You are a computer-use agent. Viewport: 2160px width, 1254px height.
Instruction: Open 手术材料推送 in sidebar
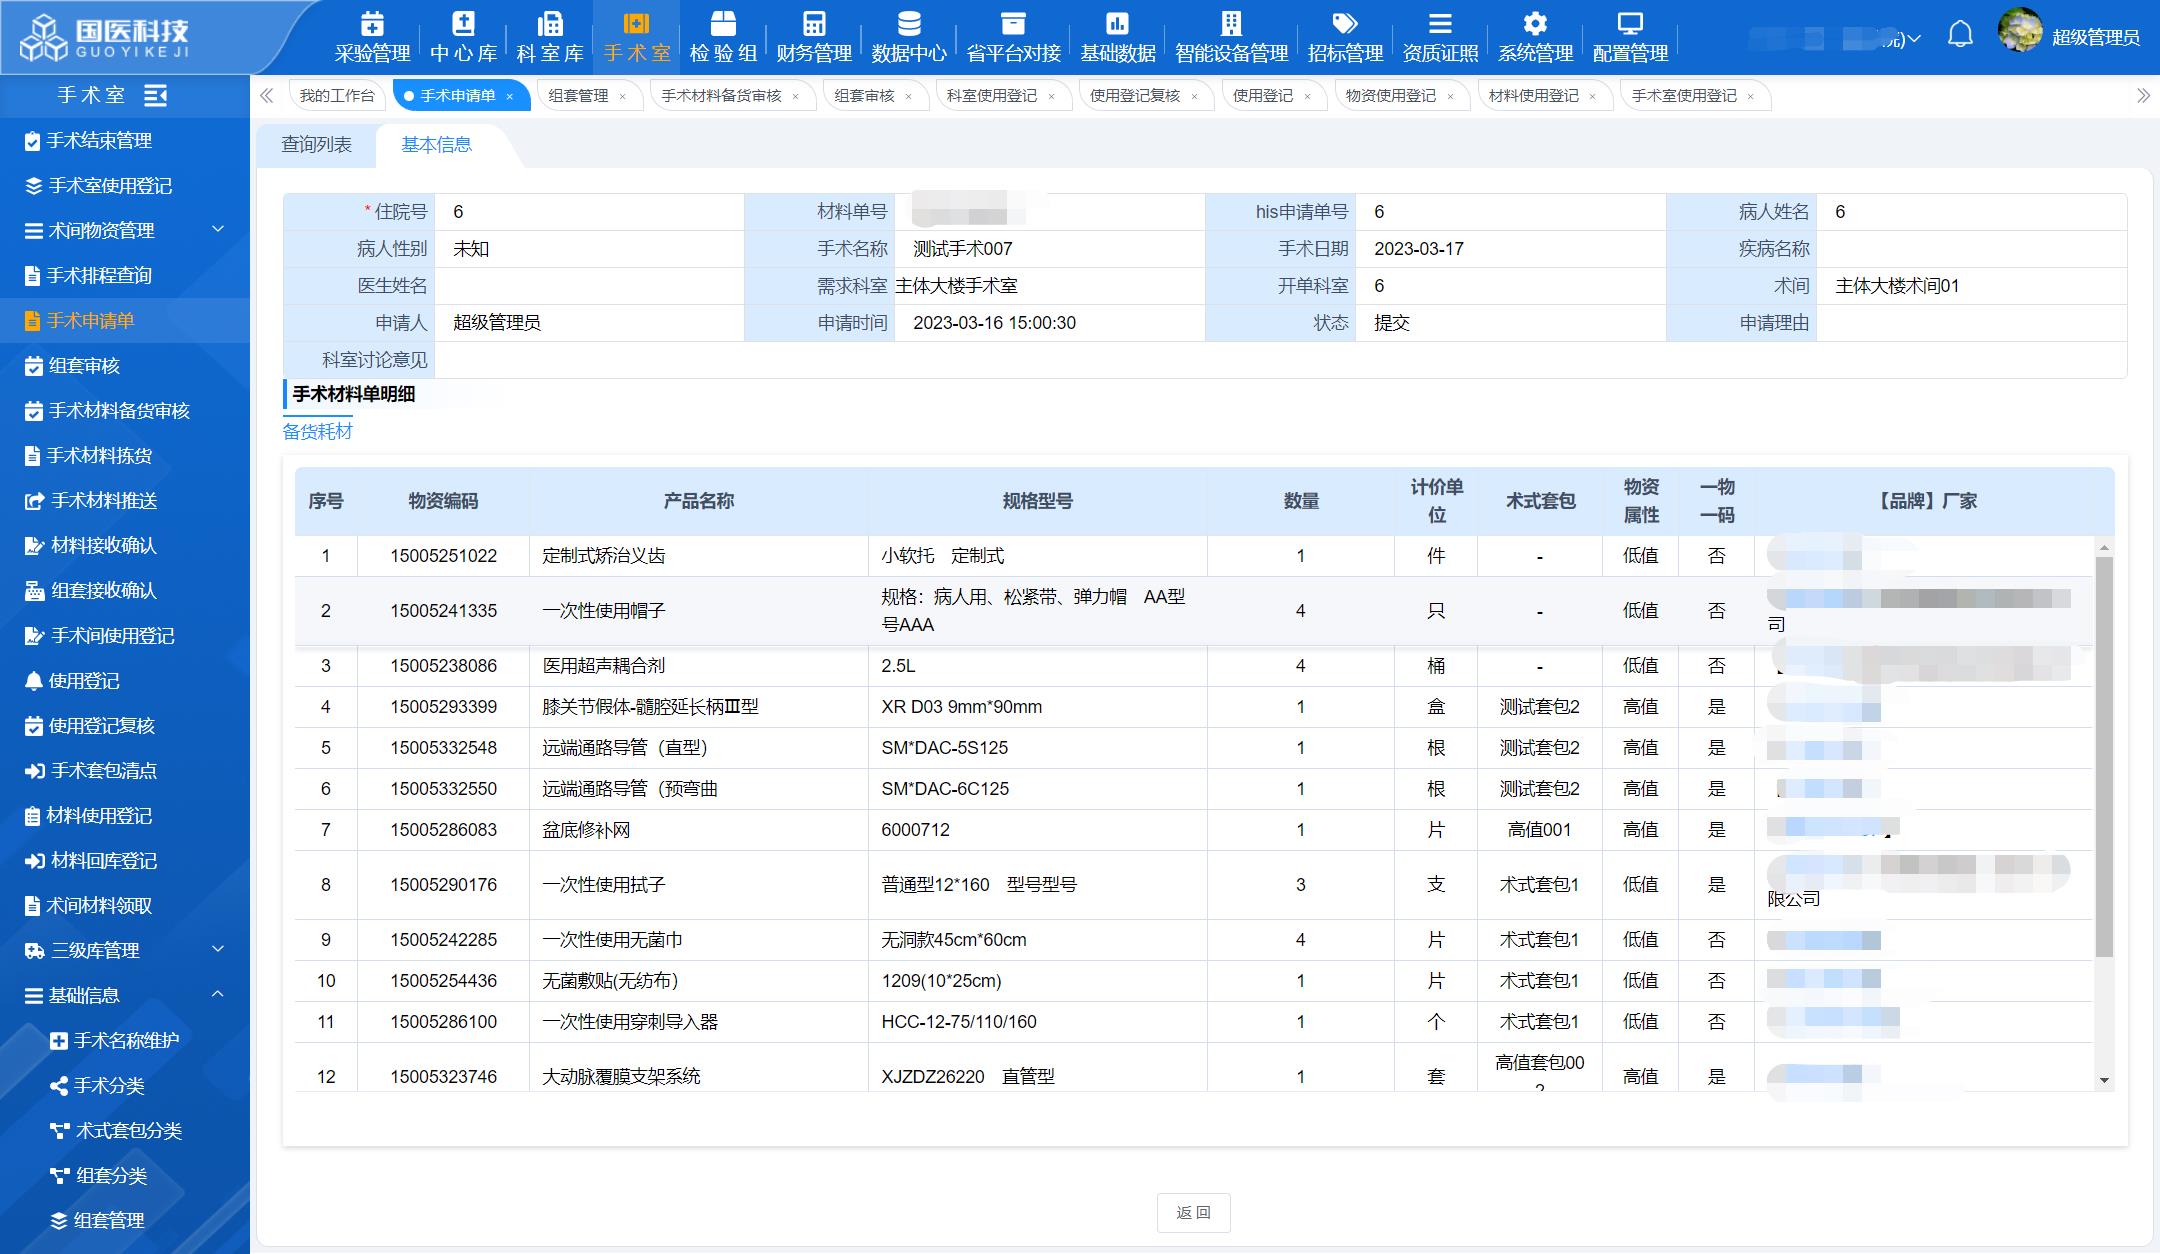click(125, 500)
